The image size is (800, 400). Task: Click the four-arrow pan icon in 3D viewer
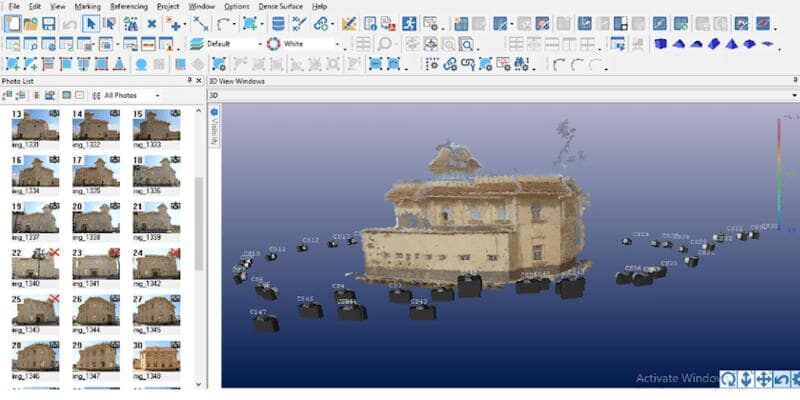(x=763, y=379)
